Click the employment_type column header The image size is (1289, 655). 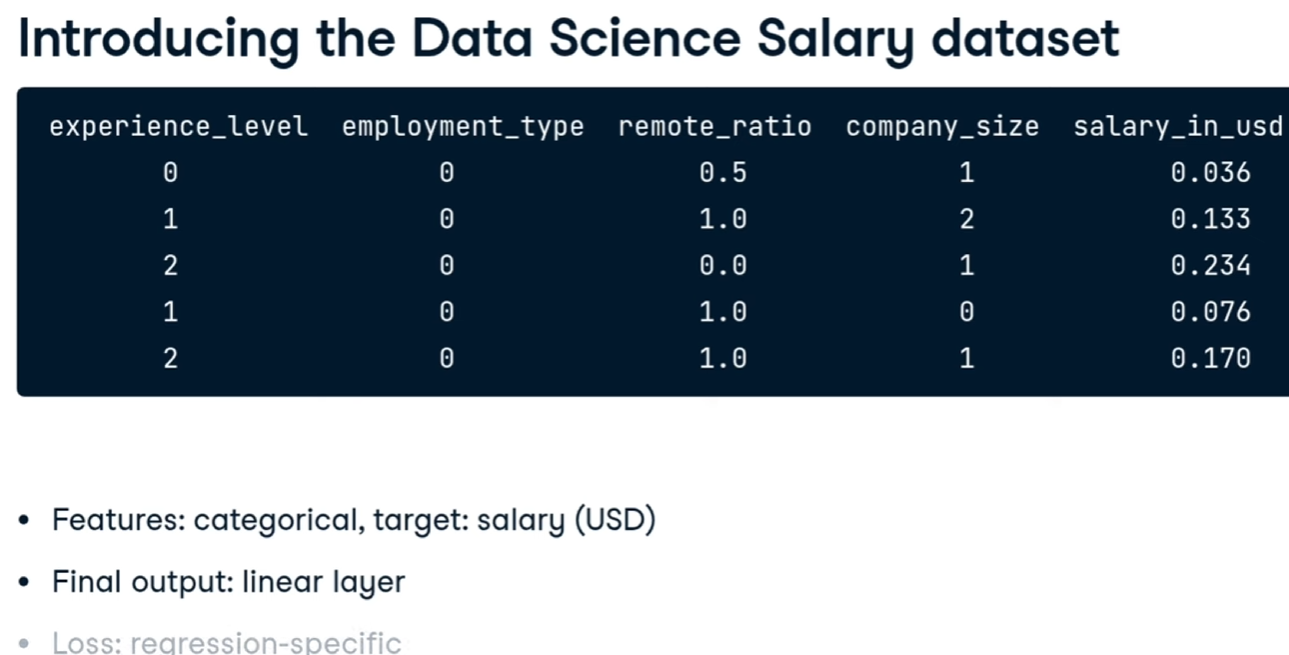[x=463, y=127]
